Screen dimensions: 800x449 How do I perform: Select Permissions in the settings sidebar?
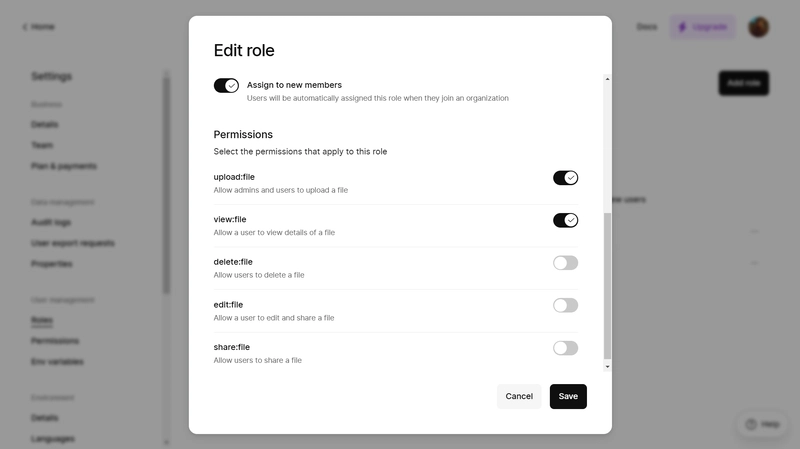[55, 341]
